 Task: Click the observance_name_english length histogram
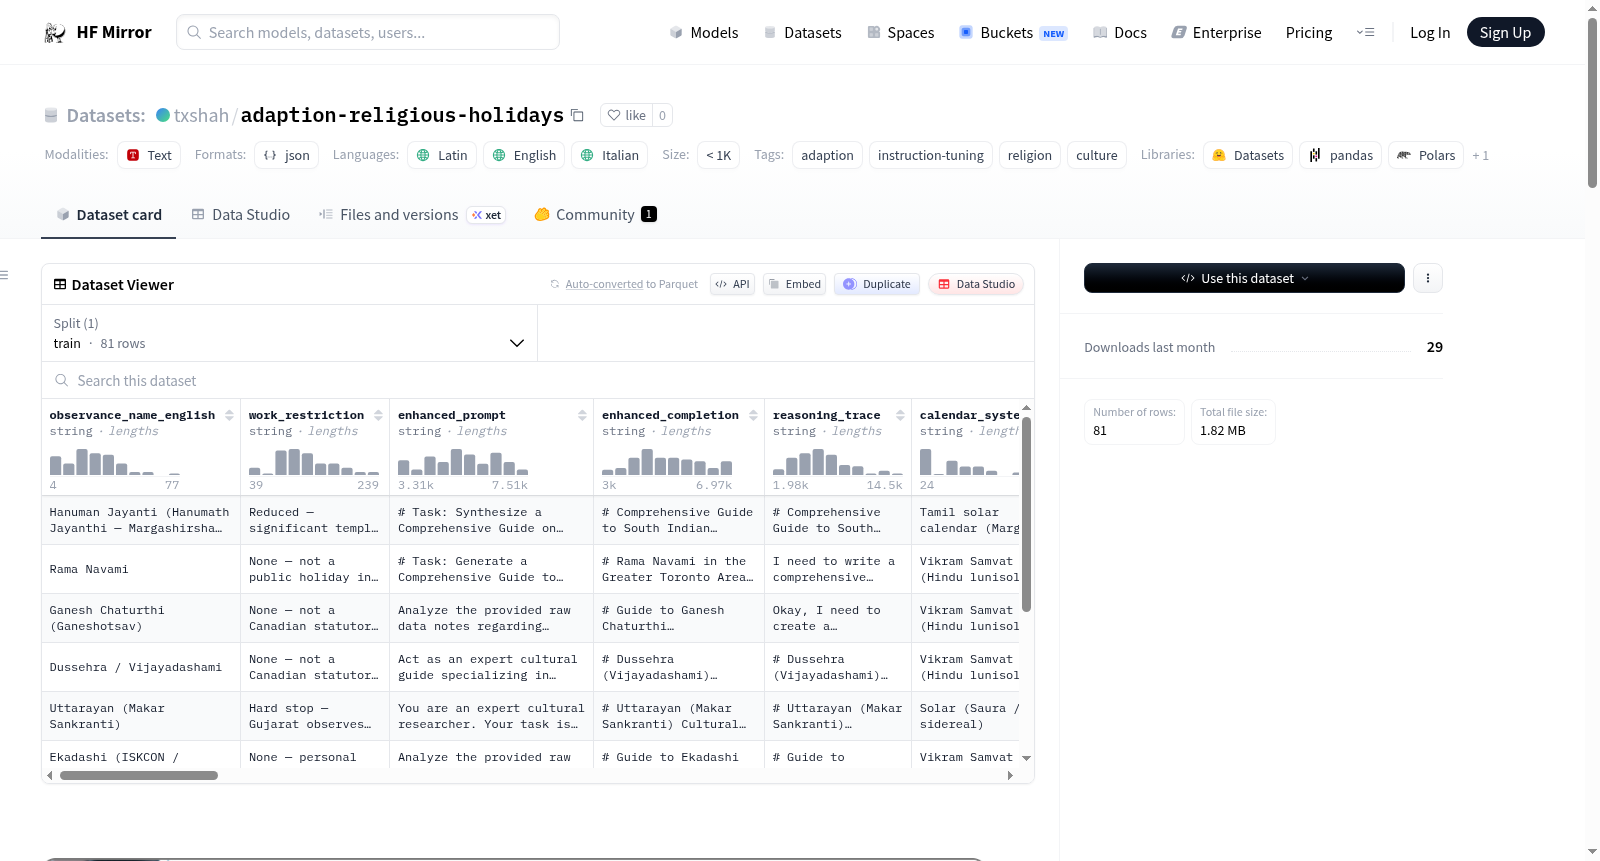click(x=115, y=461)
